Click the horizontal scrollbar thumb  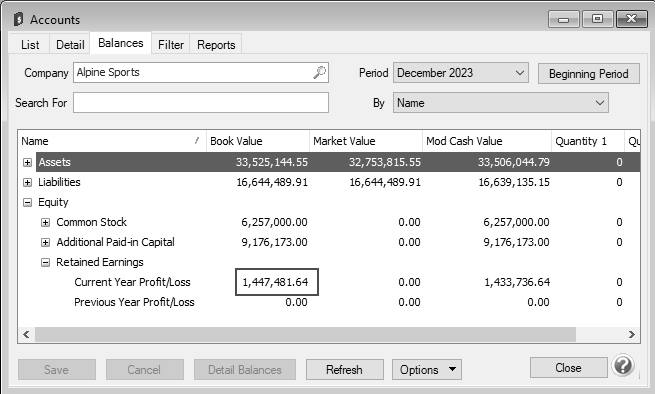click(x=305, y=334)
